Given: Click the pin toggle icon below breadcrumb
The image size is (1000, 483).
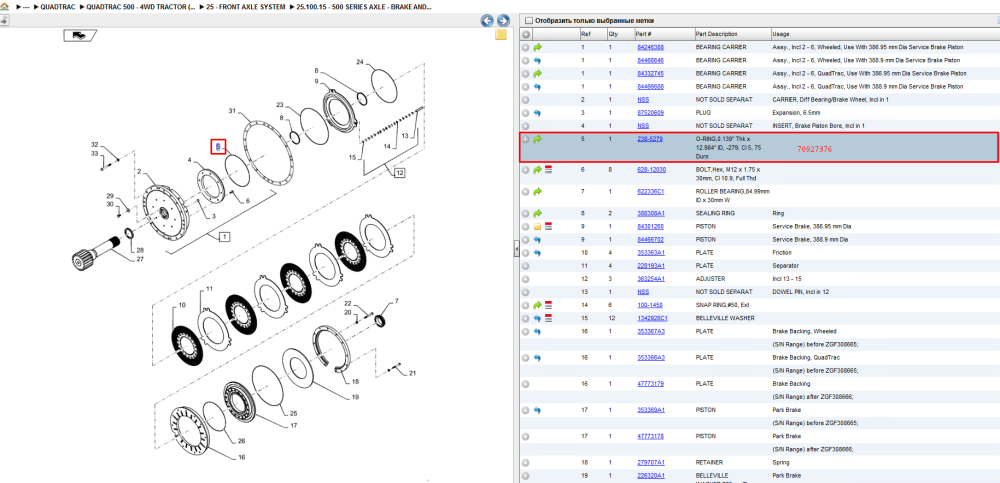Looking at the screenshot, I should (3, 20).
